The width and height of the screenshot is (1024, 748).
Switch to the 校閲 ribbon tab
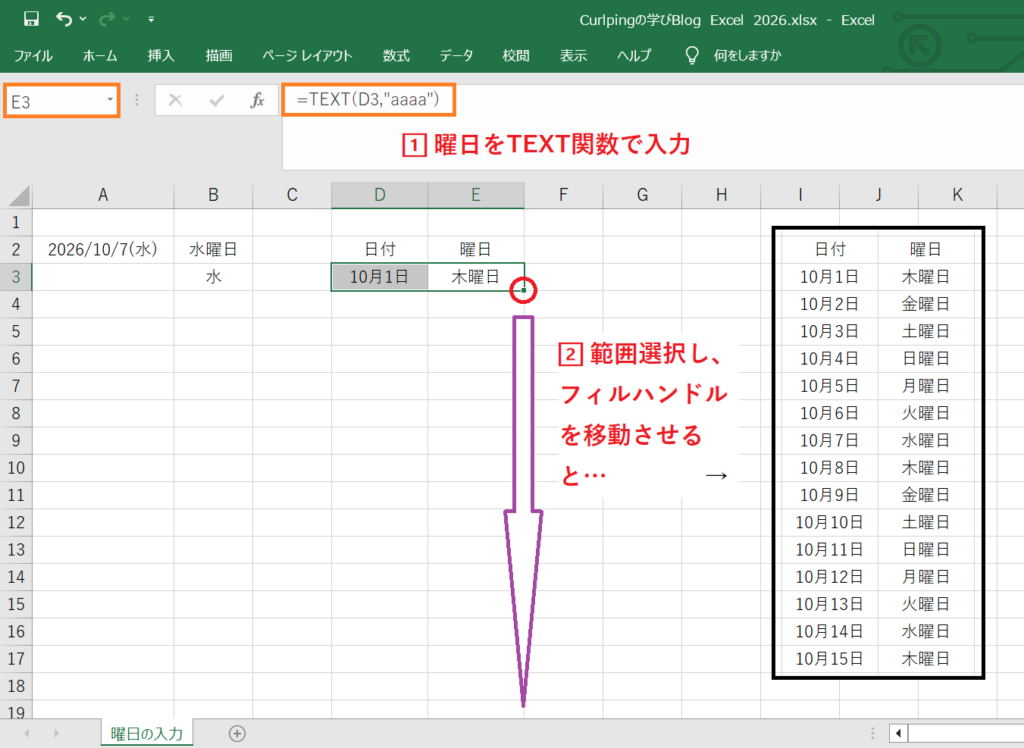point(516,56)
